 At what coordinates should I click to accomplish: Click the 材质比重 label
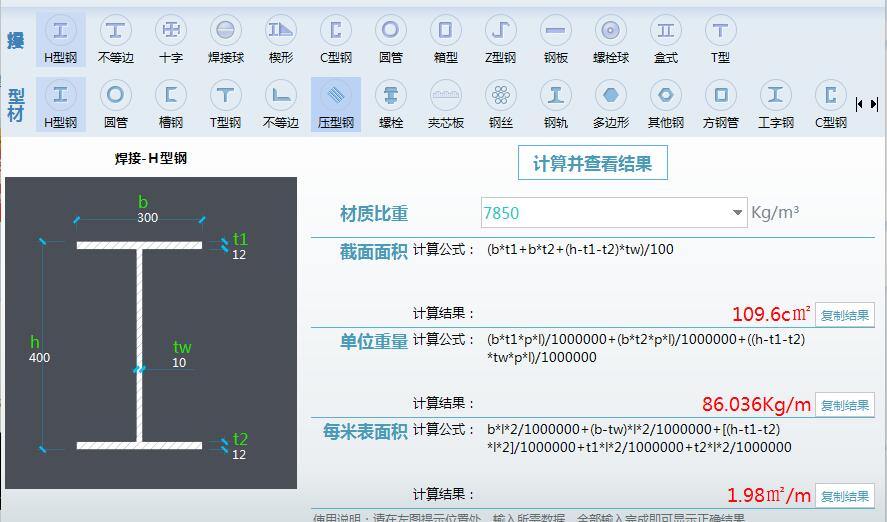pyautogui.click(x=374, y=213)
